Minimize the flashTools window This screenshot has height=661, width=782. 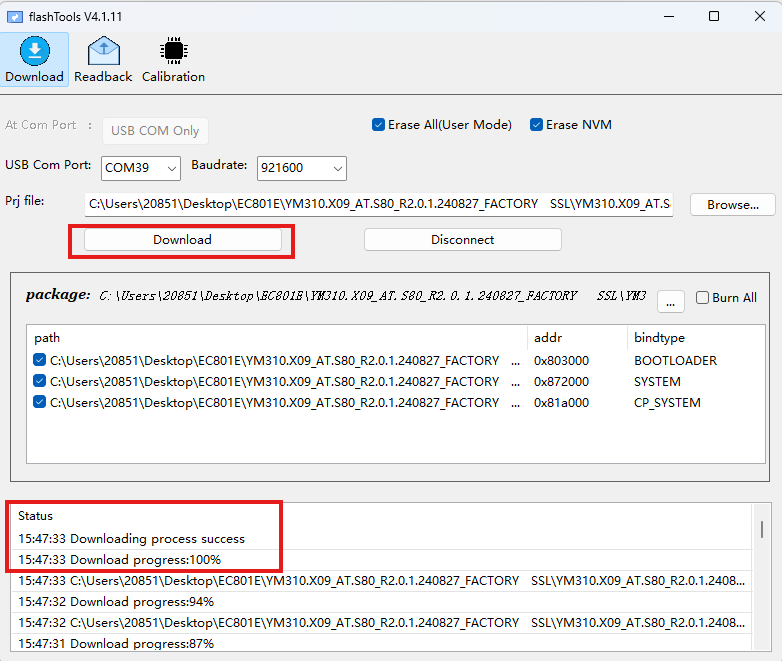point(668,16)
